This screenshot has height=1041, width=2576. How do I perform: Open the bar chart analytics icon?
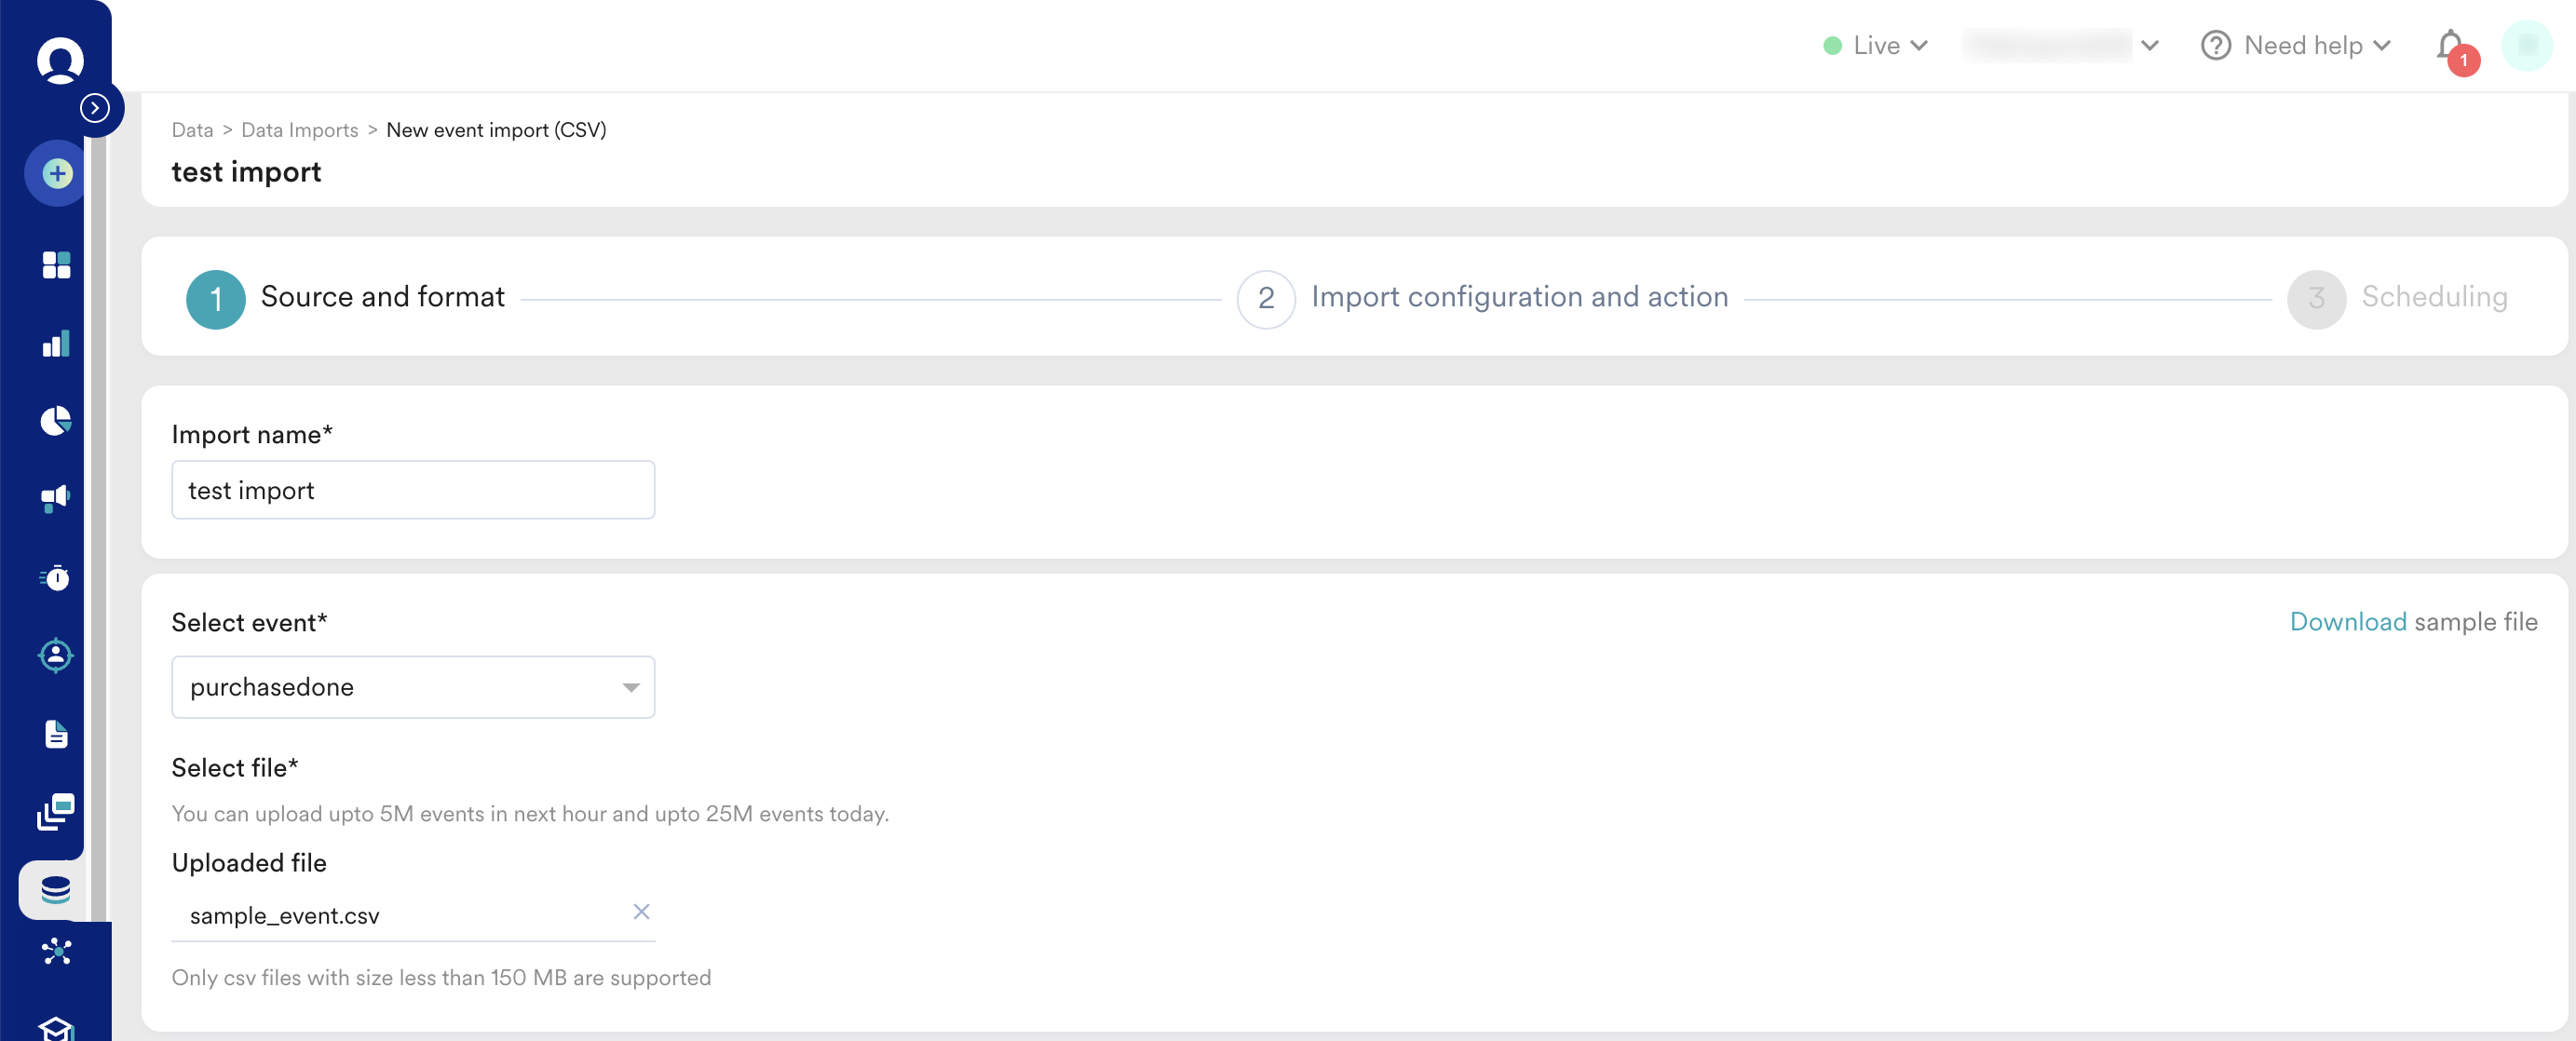(56, 344)
